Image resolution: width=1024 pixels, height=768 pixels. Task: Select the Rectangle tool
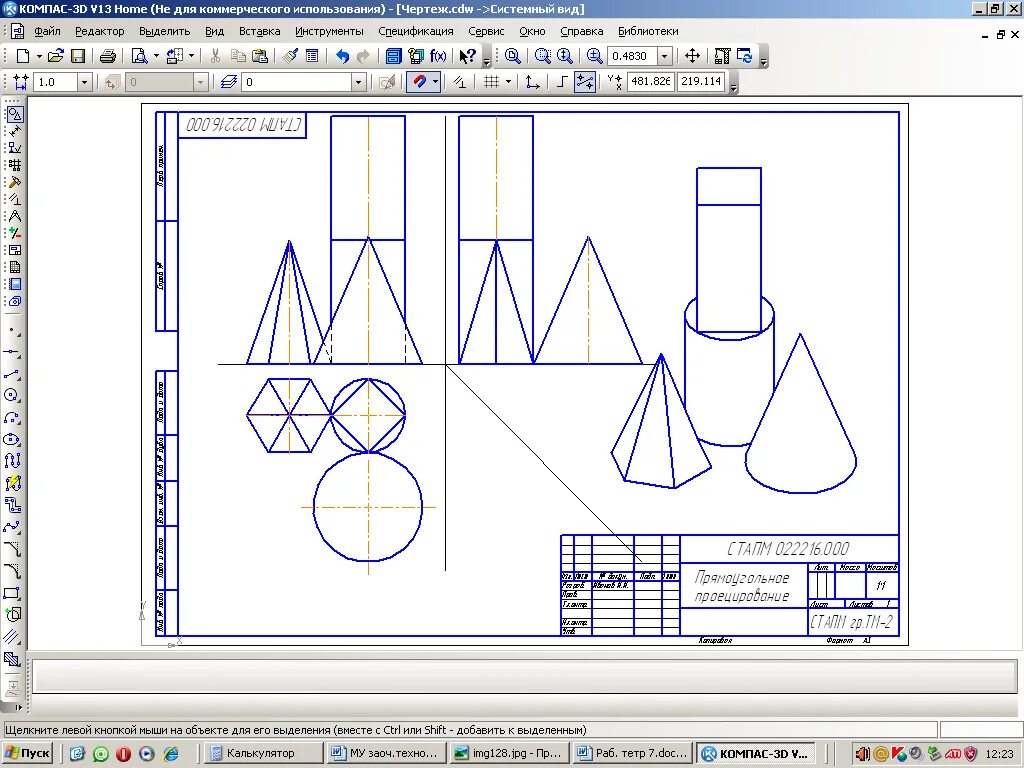pyautogui.click(x=13, y=593)
